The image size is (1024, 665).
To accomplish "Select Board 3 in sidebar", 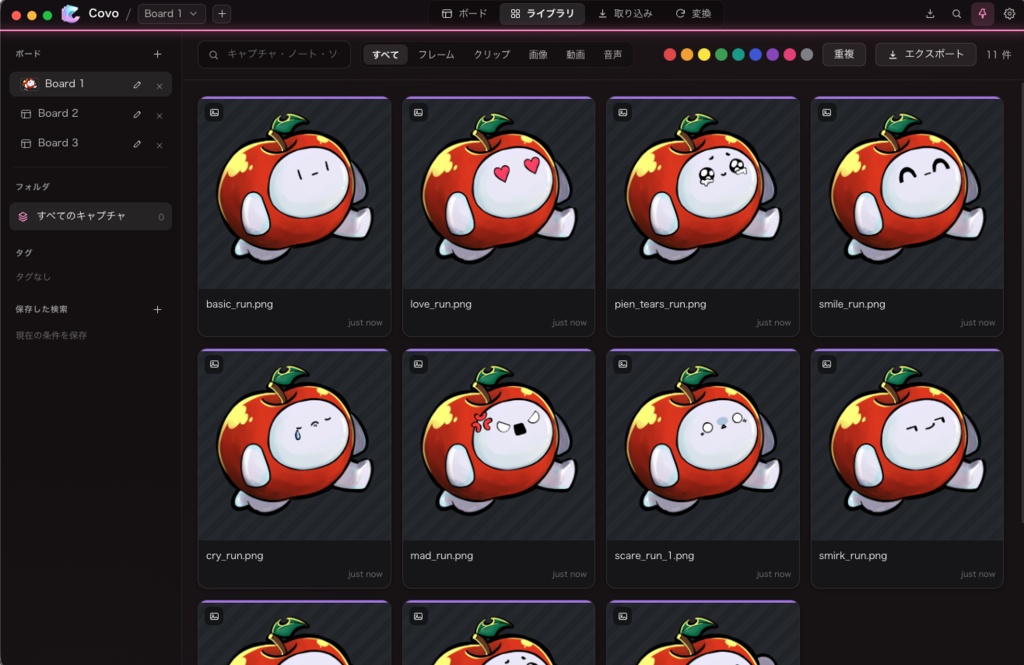I will tap(90, 143).
